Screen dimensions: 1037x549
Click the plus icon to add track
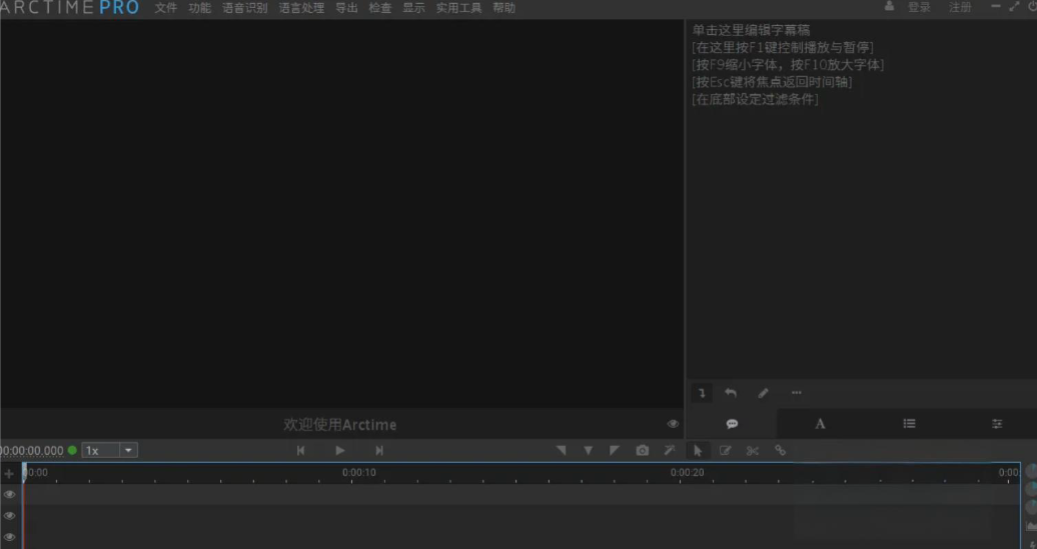click(x=10, y=473)
